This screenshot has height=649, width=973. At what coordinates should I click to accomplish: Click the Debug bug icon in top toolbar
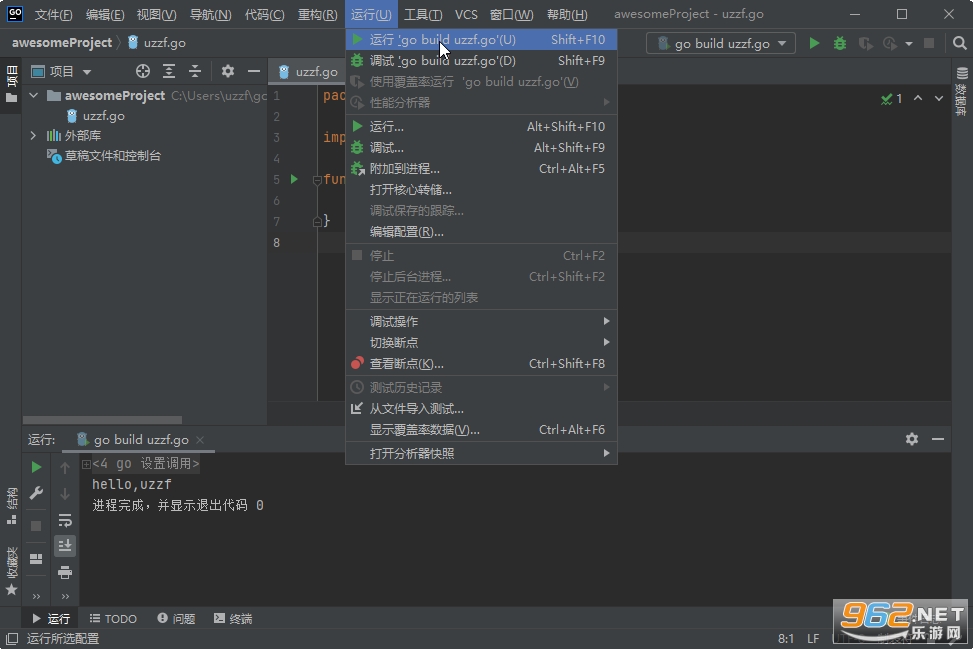click(840, 43)
